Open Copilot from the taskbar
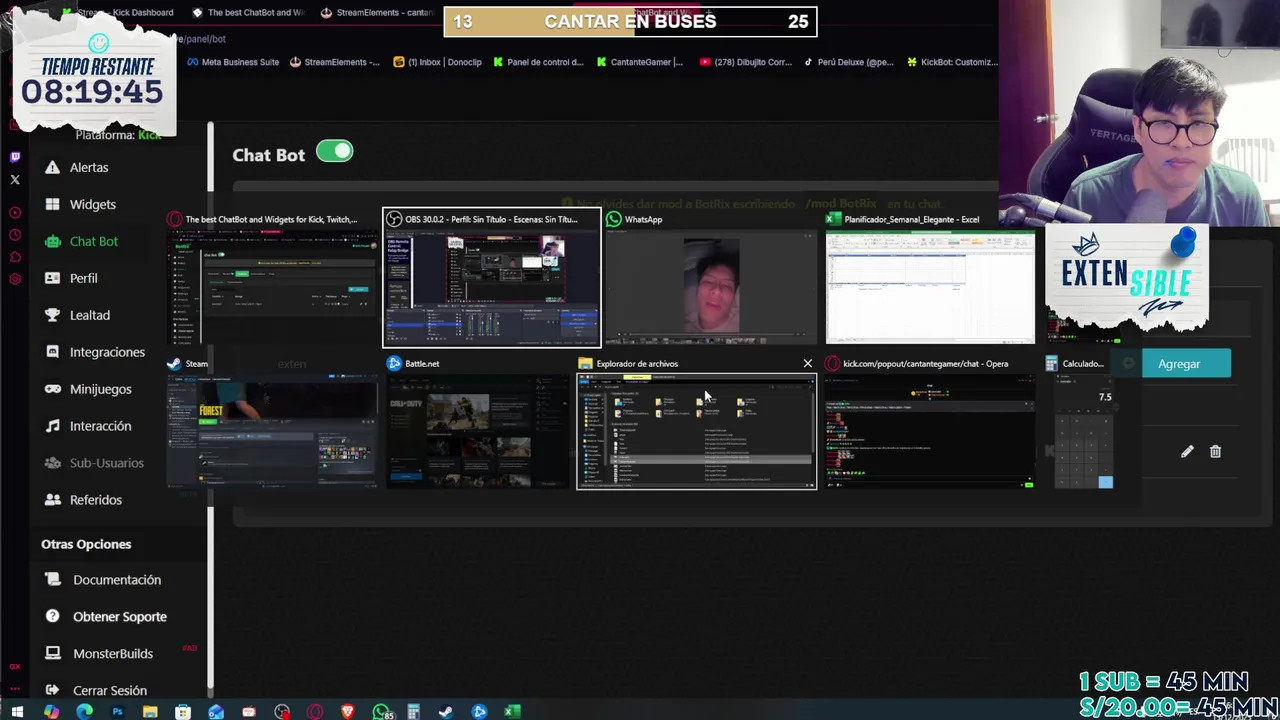 click(x=51, y=712)
